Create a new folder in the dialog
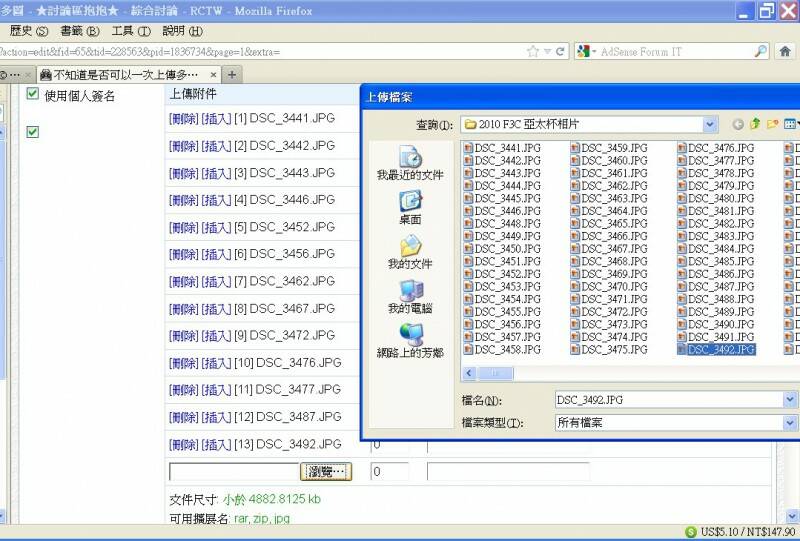800x541 pixels. point(772,124)
